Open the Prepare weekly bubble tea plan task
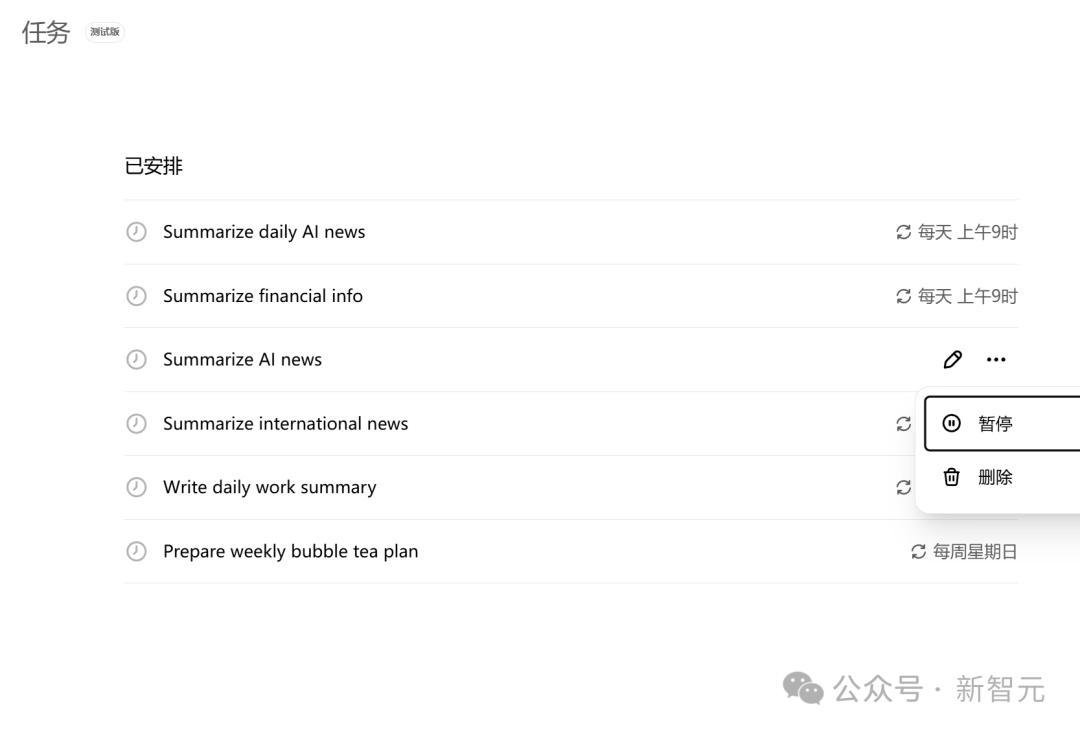1080x733 pixels. pyautogui.click(x=290, y=551)
